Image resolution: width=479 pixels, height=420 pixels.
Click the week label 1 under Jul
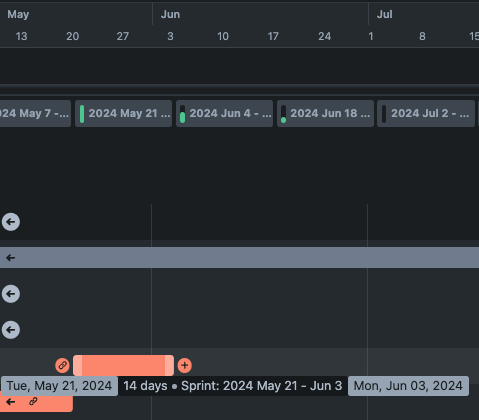tap(371, 36)
